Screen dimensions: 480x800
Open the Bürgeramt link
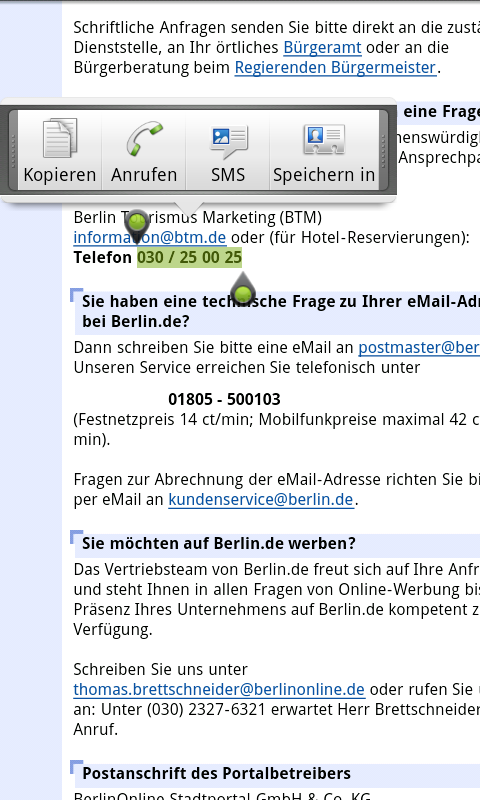tap(322, 47)
